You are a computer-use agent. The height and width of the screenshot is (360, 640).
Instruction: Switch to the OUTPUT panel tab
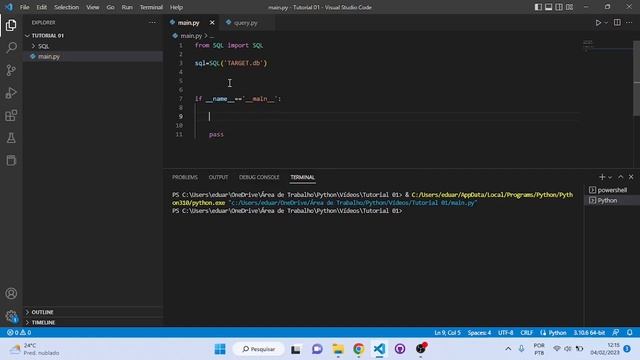pyautogui.click(x=218, y=177)
